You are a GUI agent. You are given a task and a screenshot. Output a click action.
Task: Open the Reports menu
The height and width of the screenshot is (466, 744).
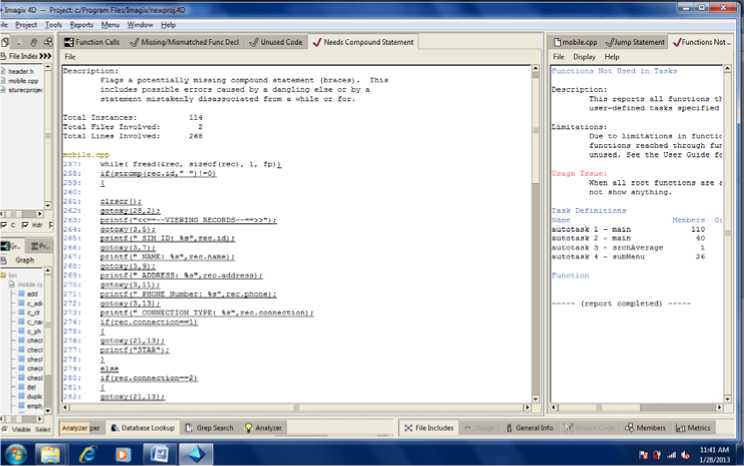(82, 24)
